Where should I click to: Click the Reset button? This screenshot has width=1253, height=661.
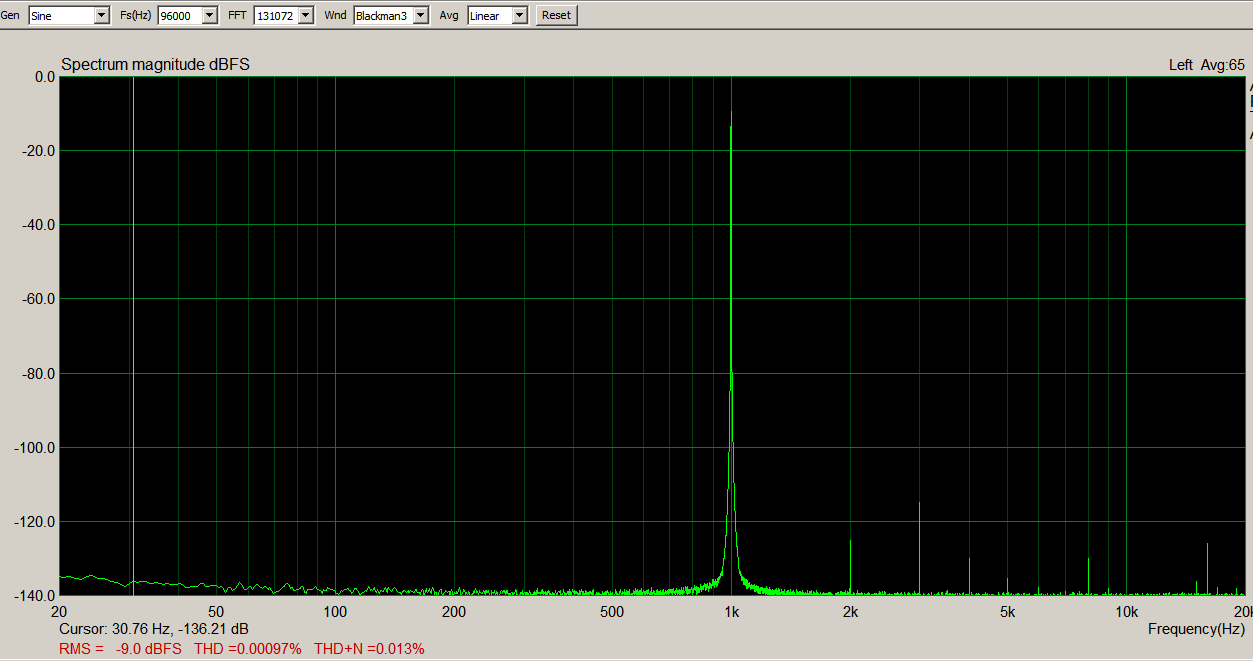pos(556,15)
